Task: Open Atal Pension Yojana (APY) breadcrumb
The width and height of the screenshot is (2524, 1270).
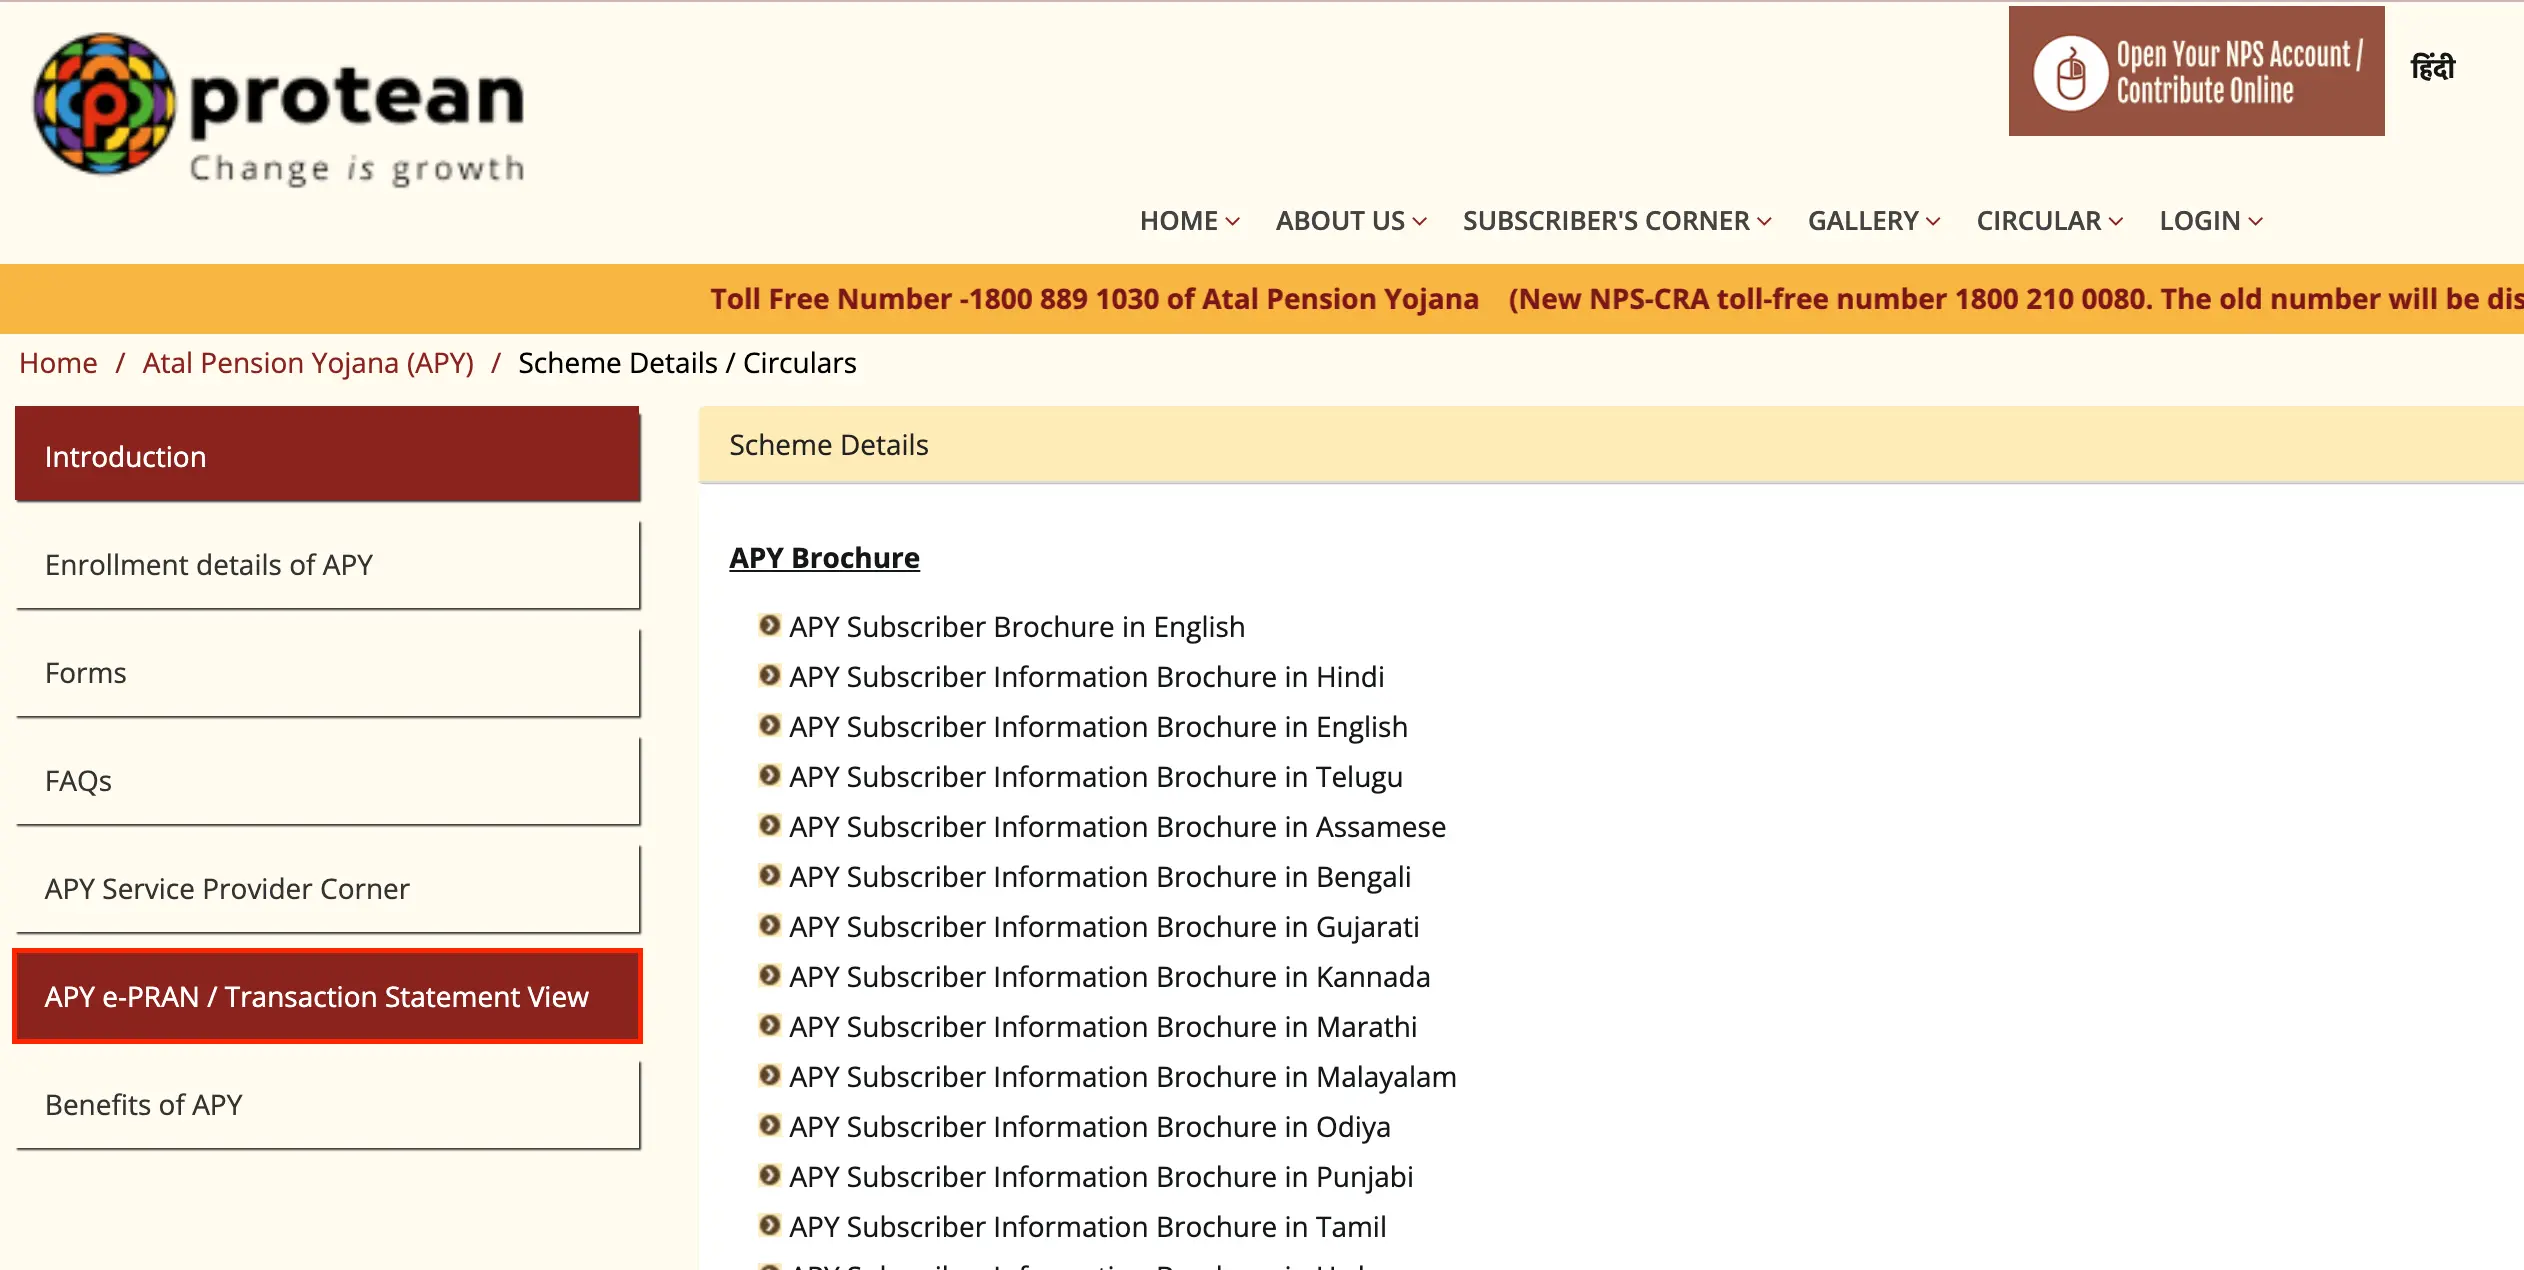Action: pyautogui.click(x=308, y=363)
